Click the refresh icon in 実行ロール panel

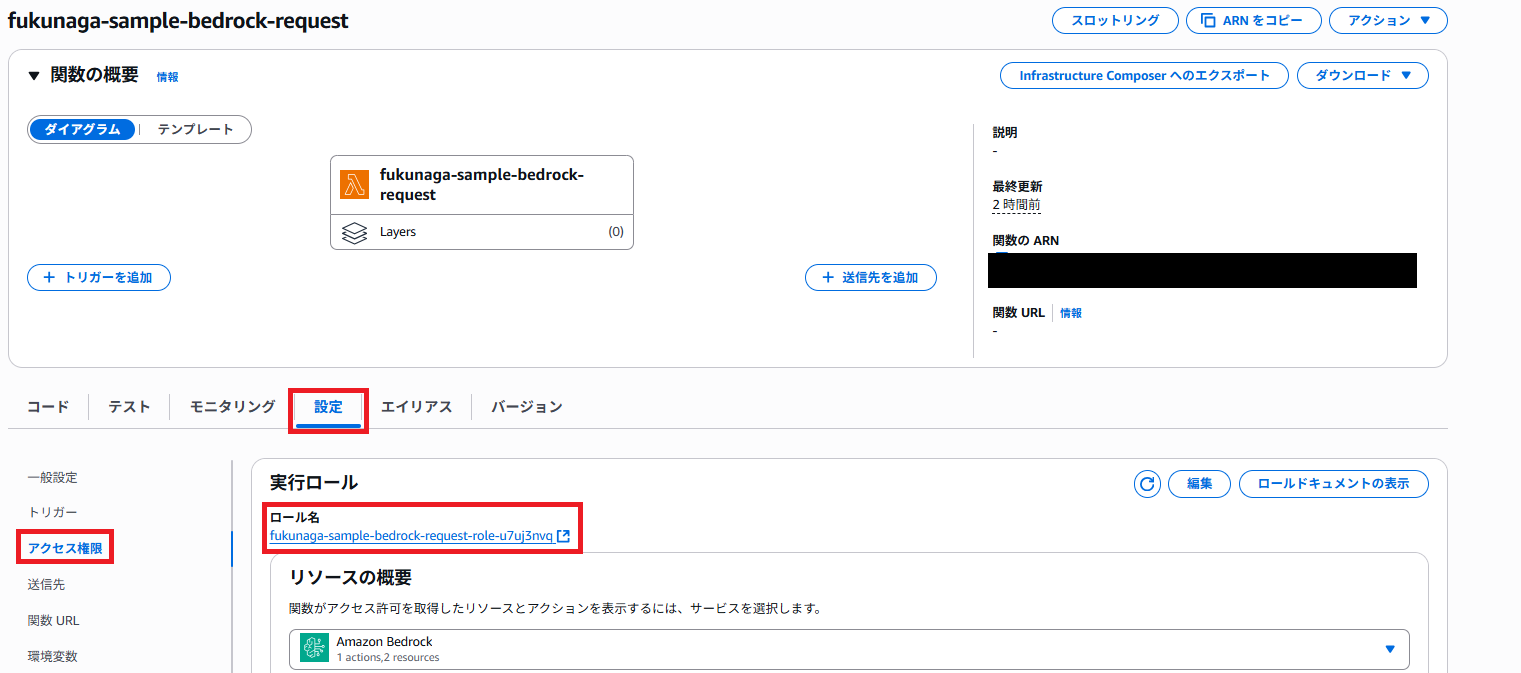click(x=1147, y=484)
